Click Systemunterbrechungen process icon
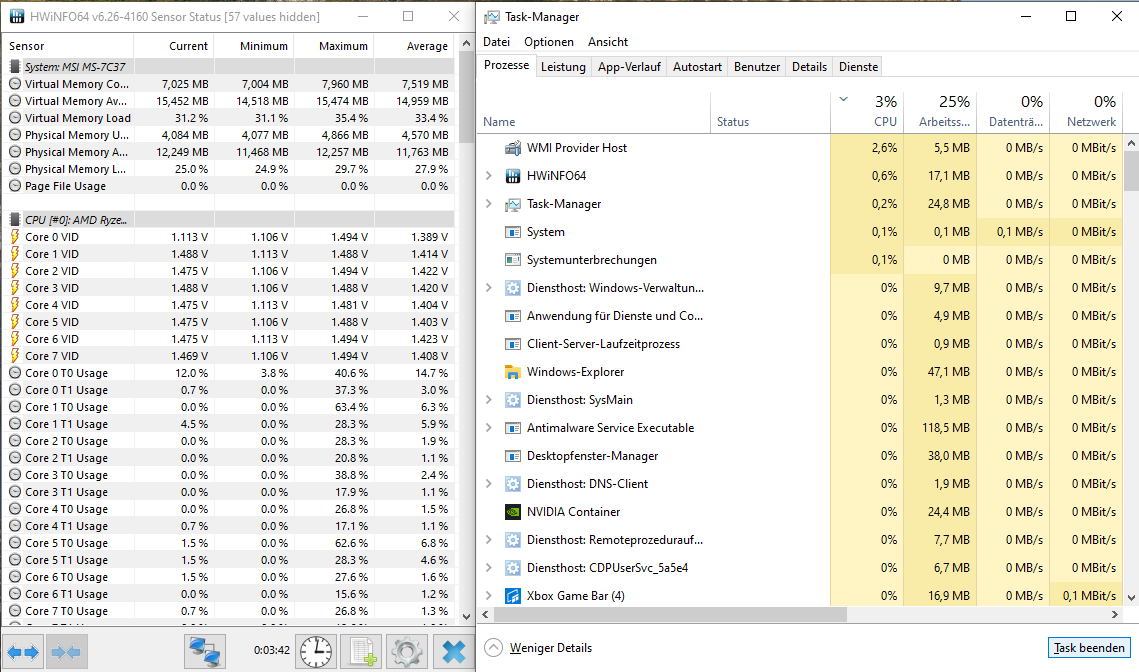 pyautogui.click(x=513, y=260)
